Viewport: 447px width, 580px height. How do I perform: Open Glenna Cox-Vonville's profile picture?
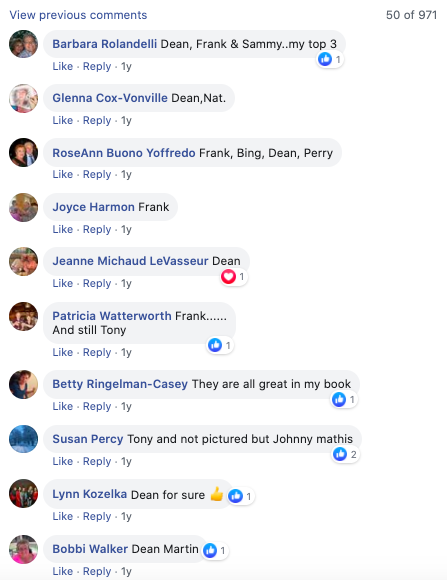[23, 98]
